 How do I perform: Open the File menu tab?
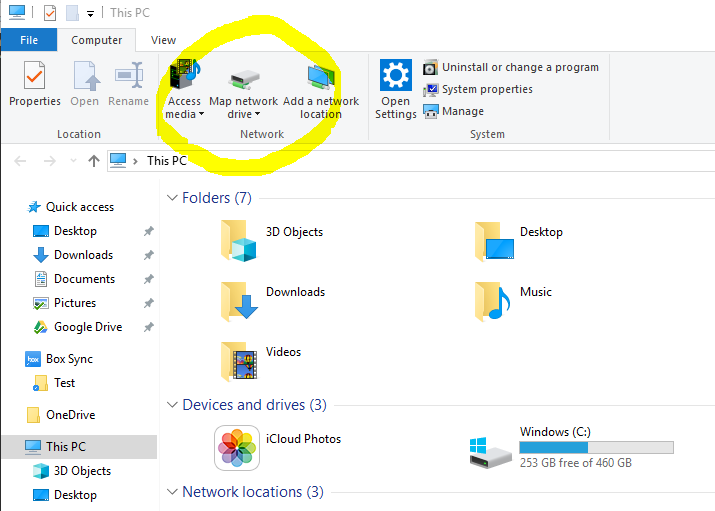pos(29,40)
